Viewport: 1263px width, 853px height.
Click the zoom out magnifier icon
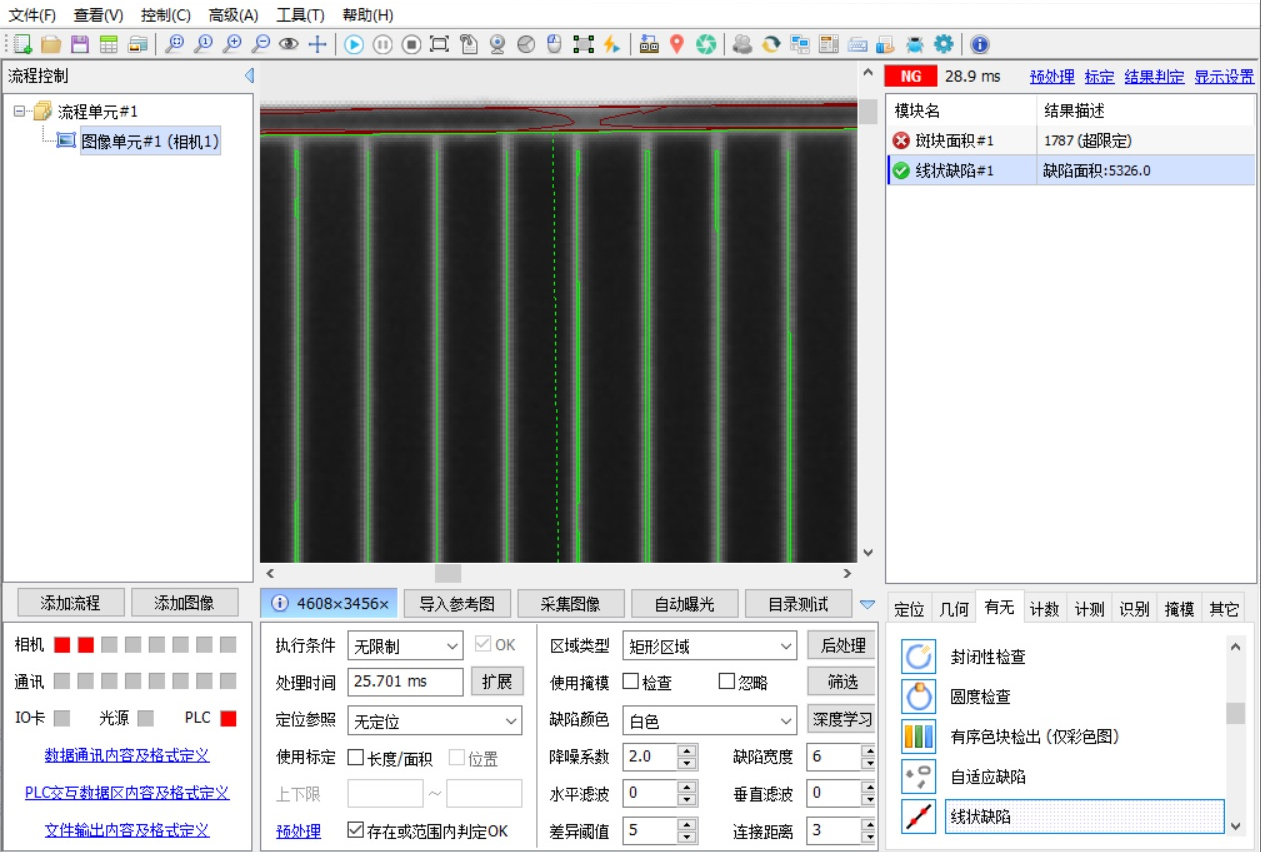[x=261, y=44]
